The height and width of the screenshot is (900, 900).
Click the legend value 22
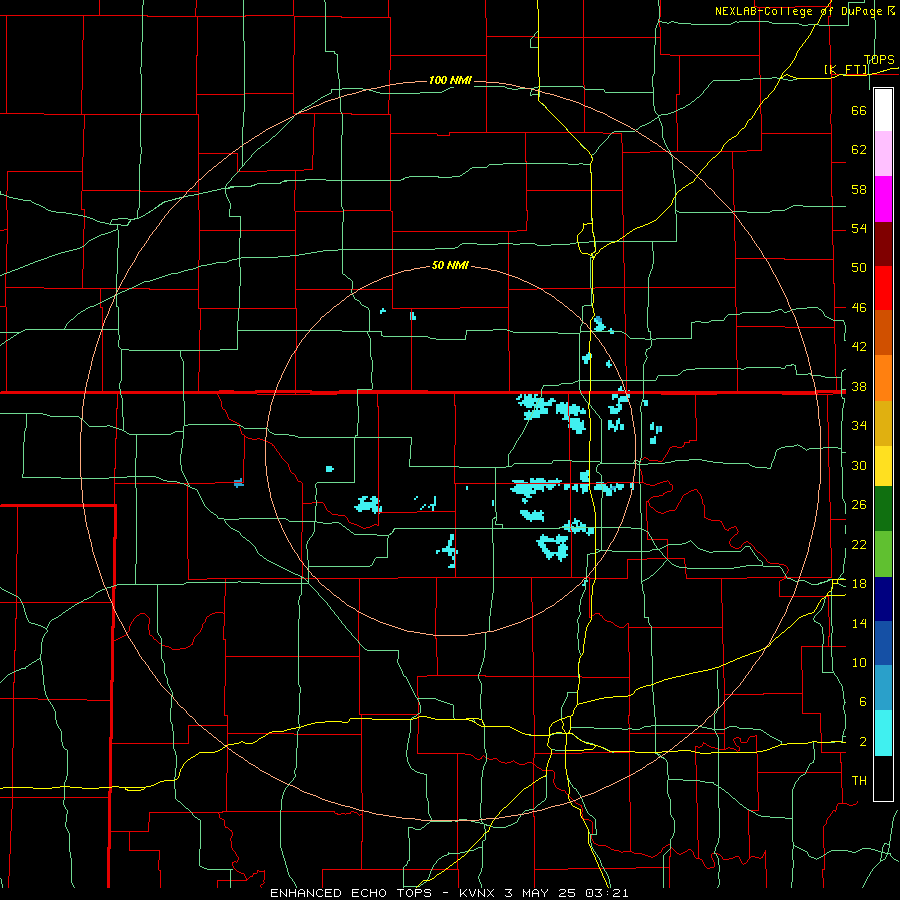859,544
